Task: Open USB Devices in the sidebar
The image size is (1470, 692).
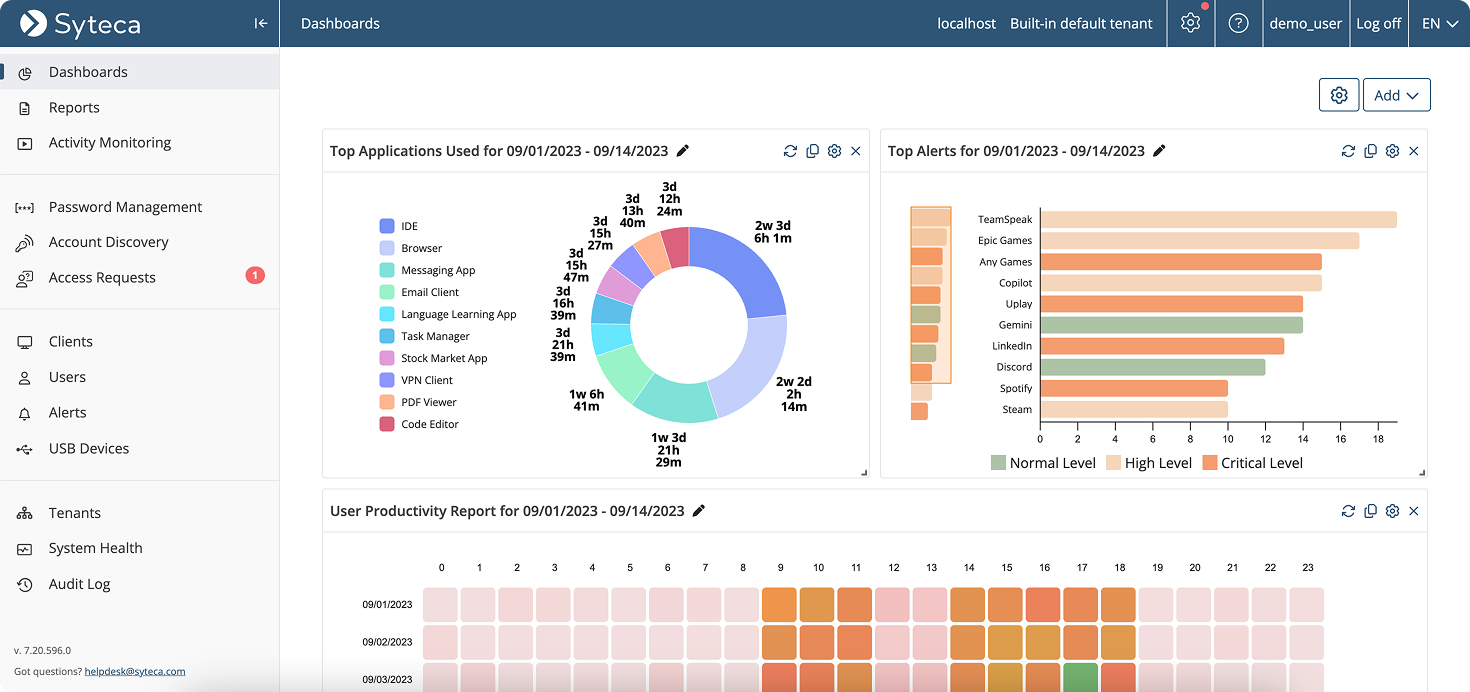Action: 139,448
